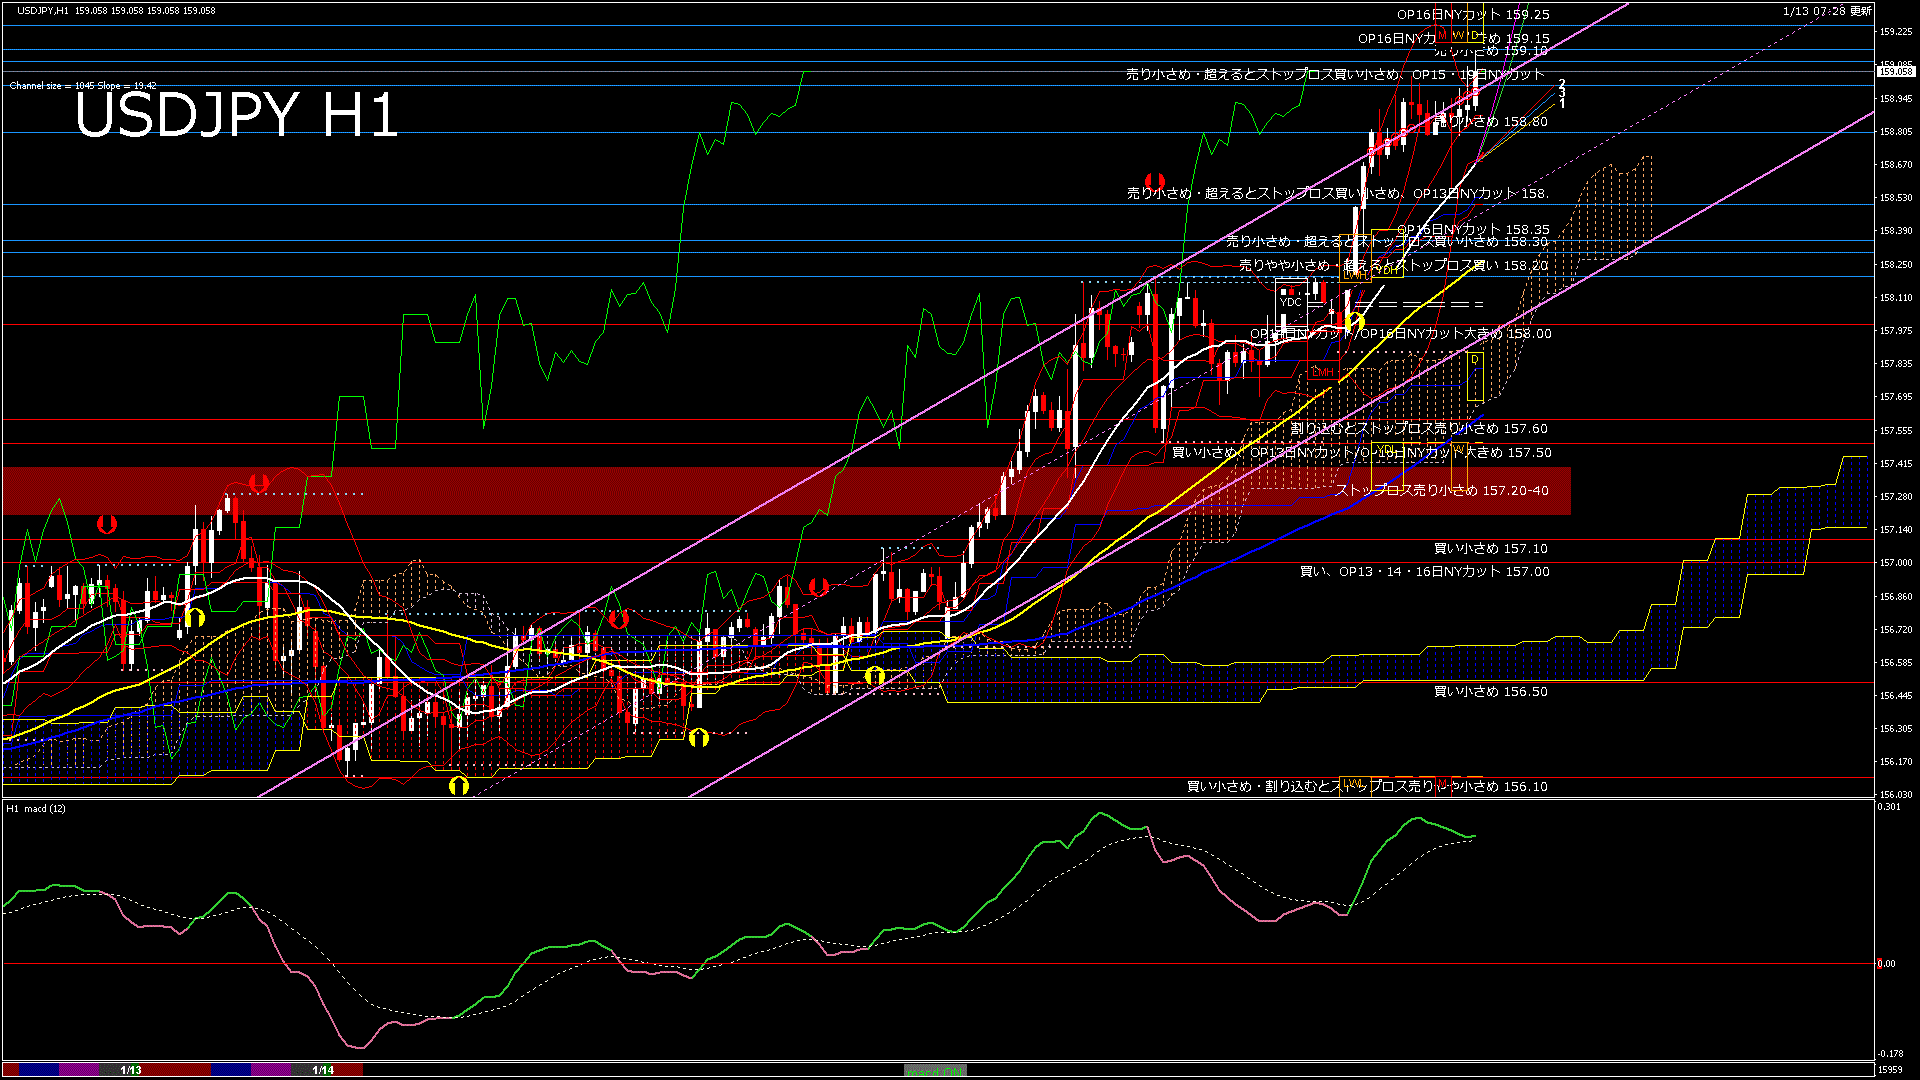
Task: Click the YDC marker label on the chart
Action: coord(1291,302)
